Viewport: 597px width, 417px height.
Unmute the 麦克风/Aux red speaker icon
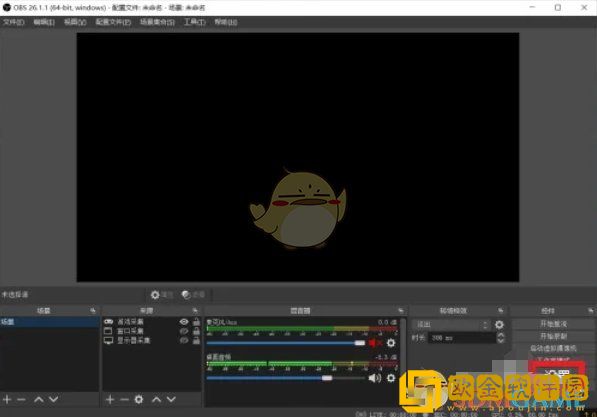[x=374, y=343]
